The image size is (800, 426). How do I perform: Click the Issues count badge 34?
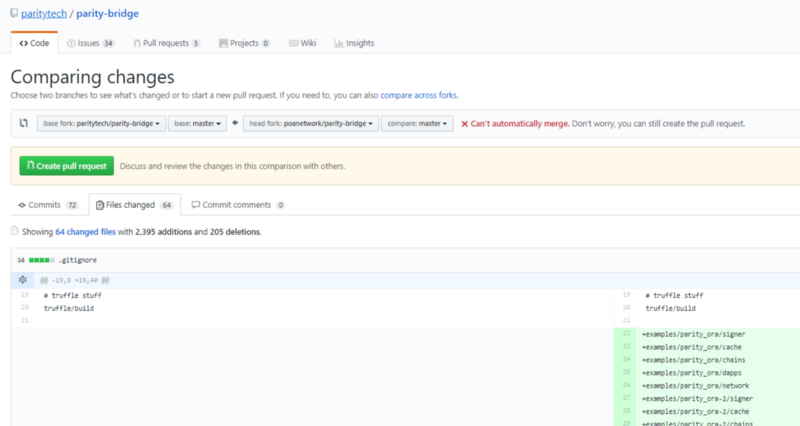[x=108, y=43]
